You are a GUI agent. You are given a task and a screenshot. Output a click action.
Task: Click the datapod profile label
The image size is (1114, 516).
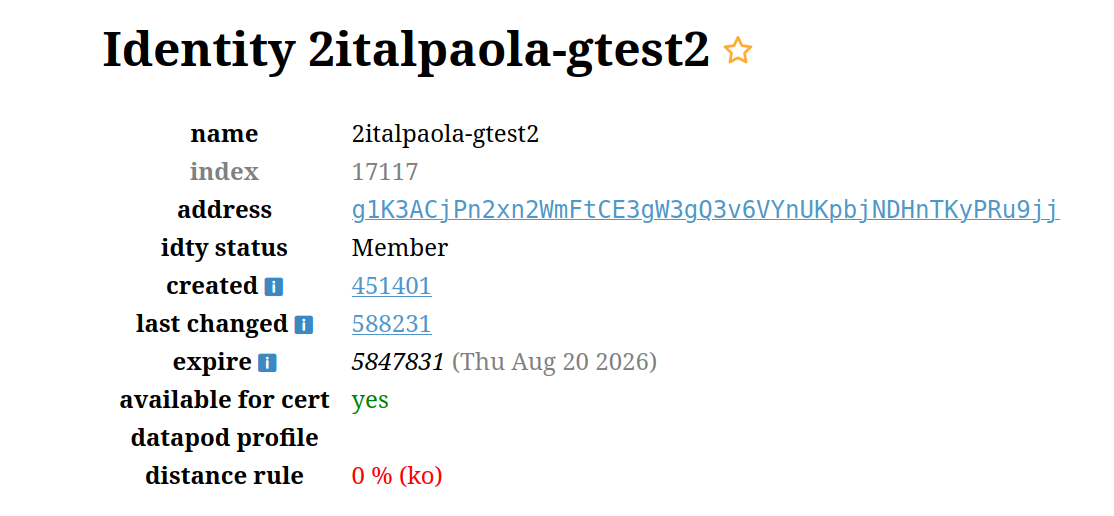[x=224, y=438]
